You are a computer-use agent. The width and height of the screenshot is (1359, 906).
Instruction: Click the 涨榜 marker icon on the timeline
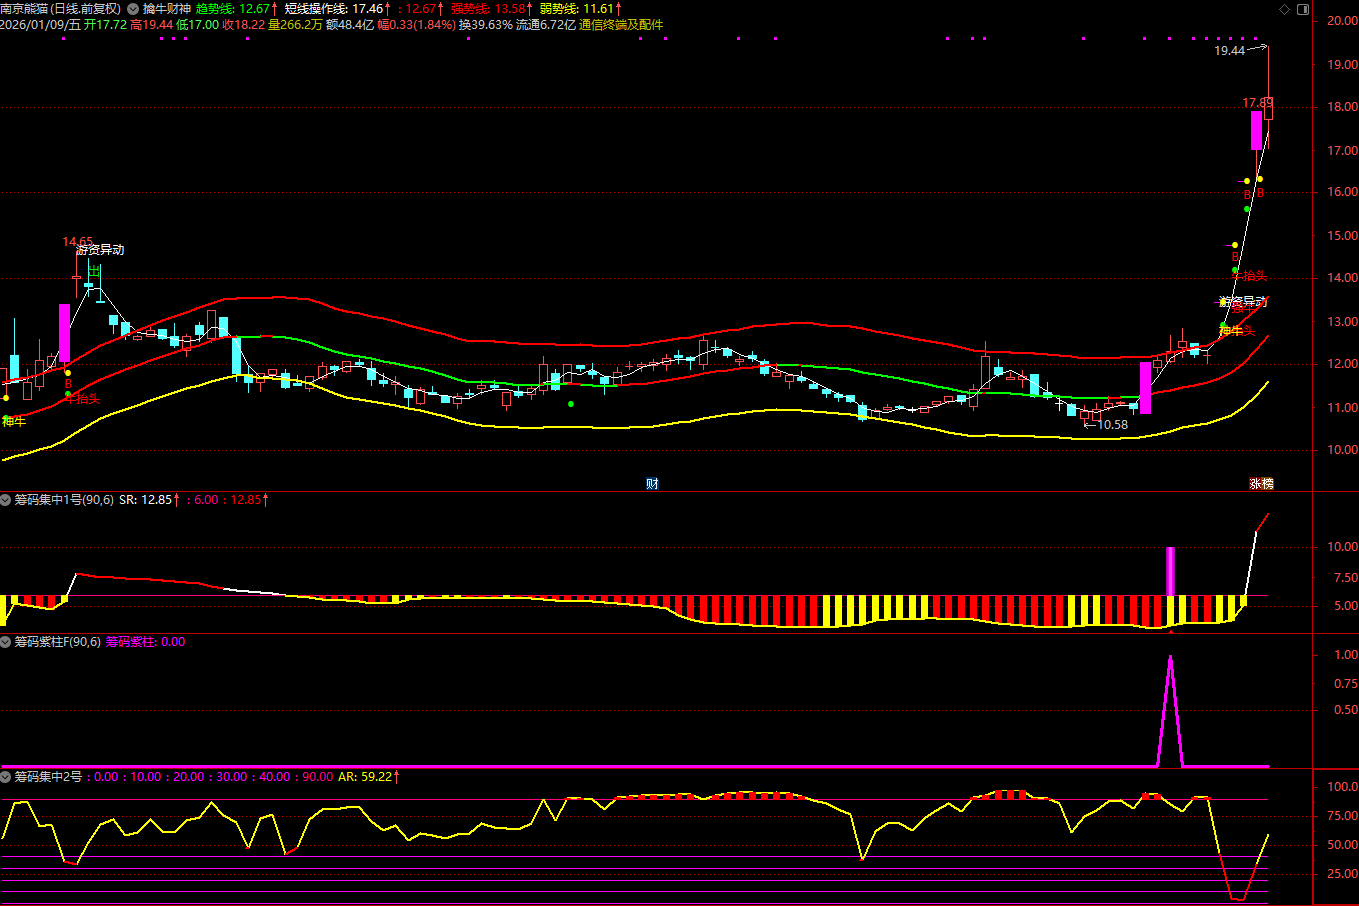pos(1261,484)
